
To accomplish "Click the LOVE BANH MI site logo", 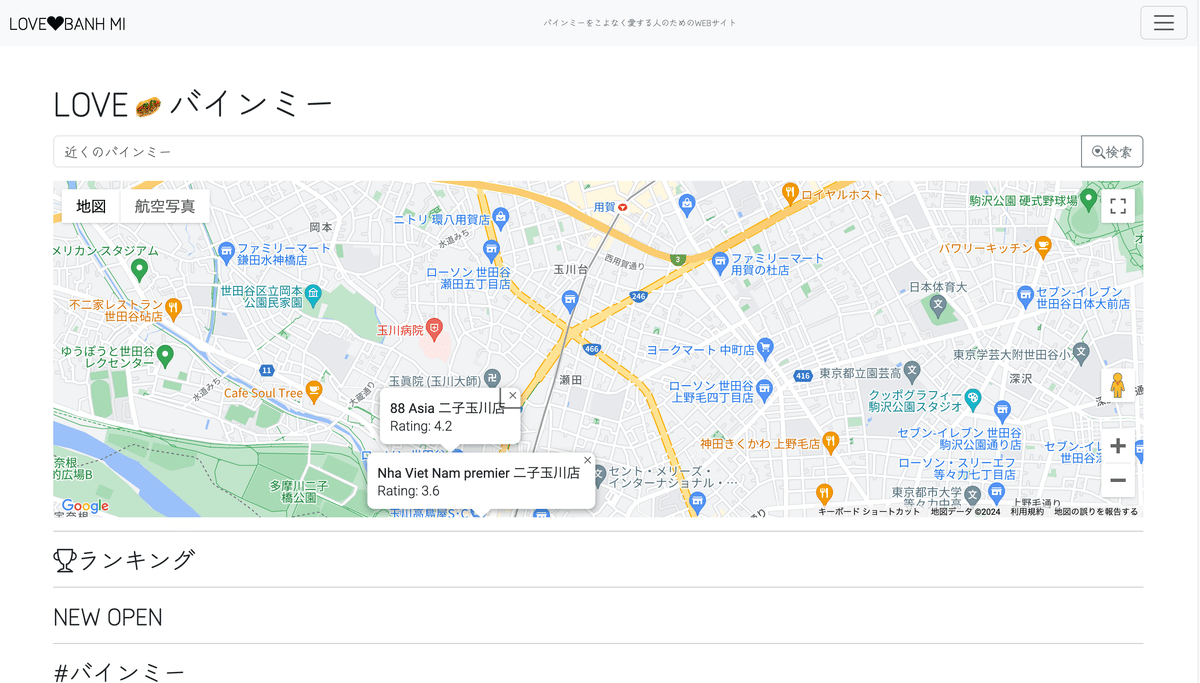I will pos(67,23).
